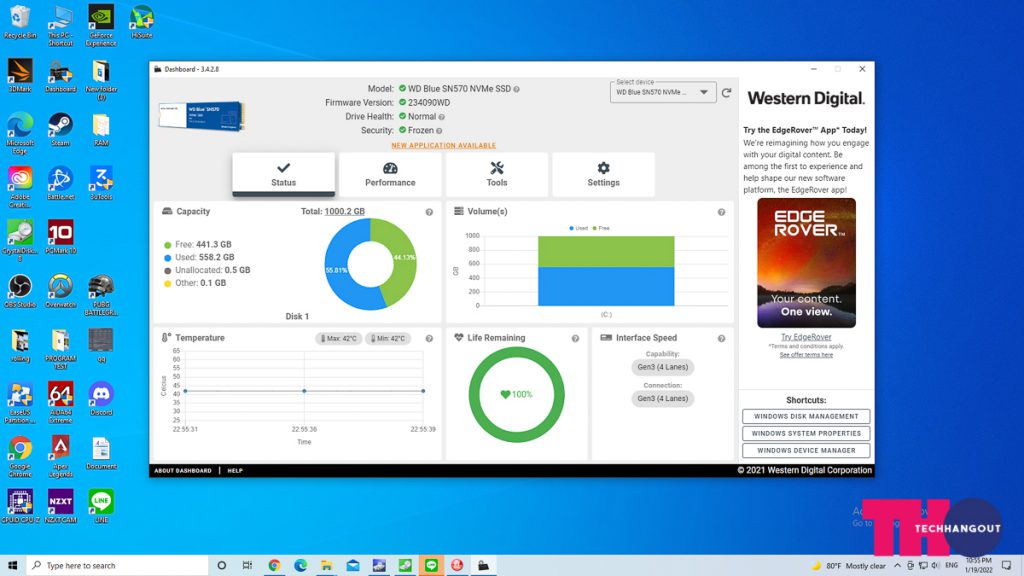The image size is (1024, 576).
Task: Open the Discord desktop icon
Action: (101, 398)
